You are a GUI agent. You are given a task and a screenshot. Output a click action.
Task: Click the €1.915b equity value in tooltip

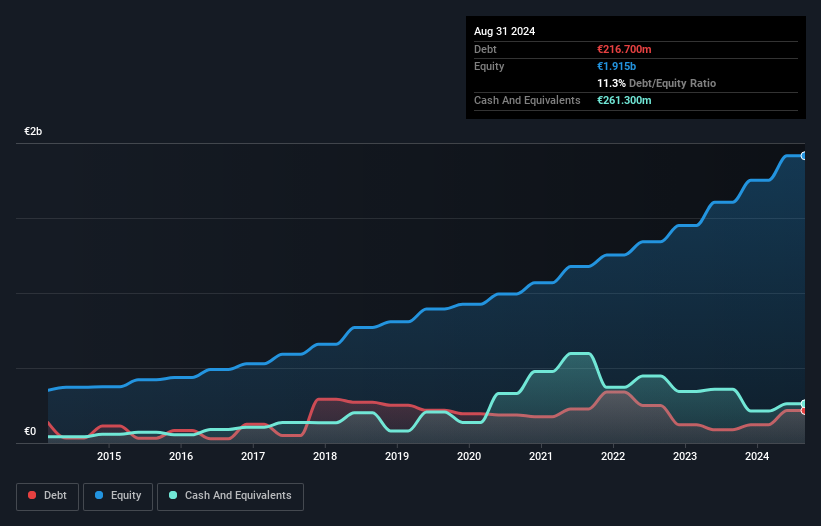click(x=620, y=66)
